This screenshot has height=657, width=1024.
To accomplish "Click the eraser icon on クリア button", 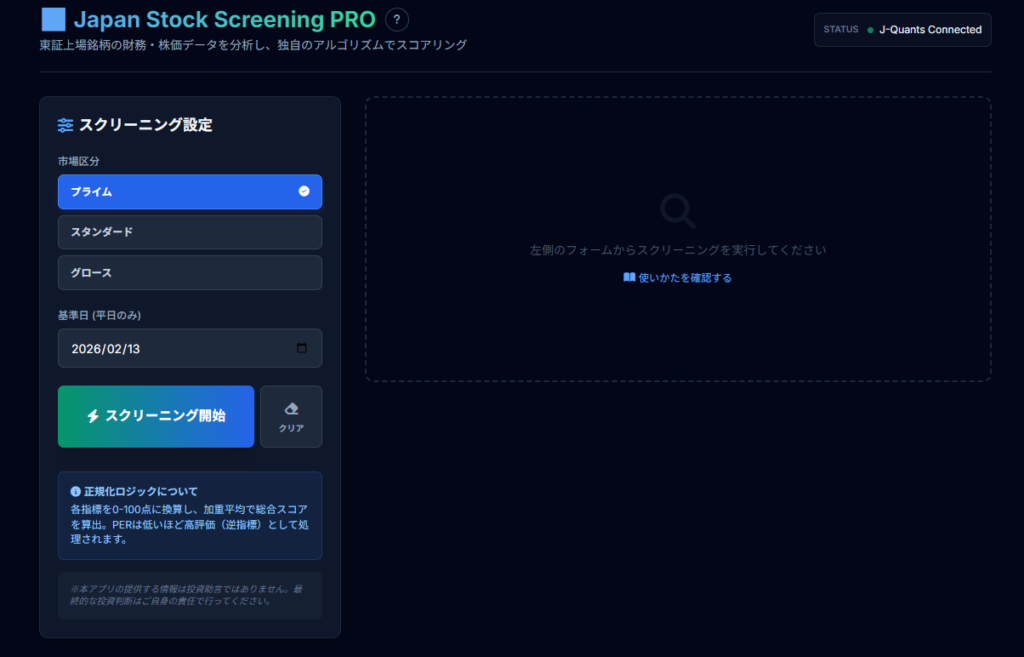I will (x=291, y=409).
